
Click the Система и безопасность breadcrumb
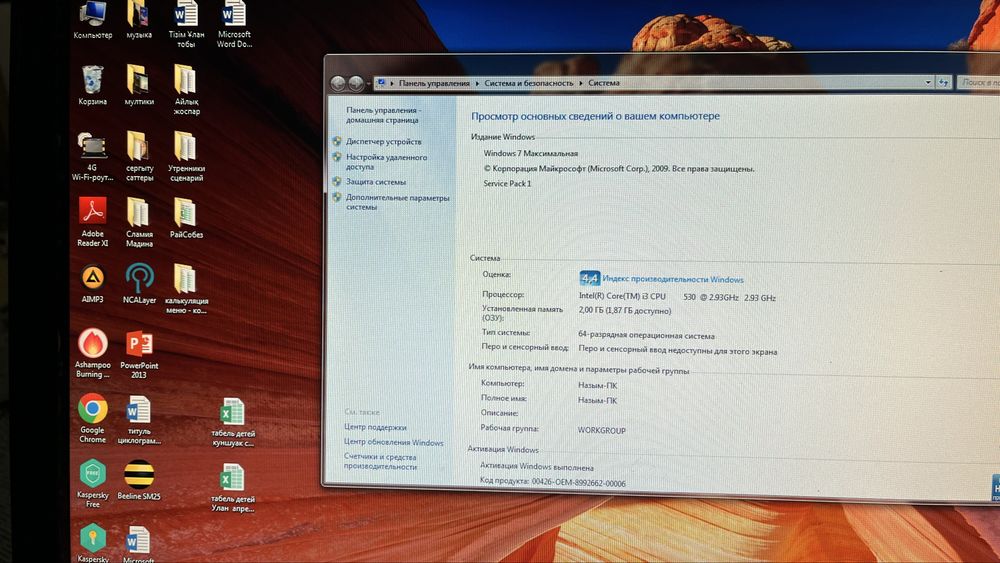529,83
